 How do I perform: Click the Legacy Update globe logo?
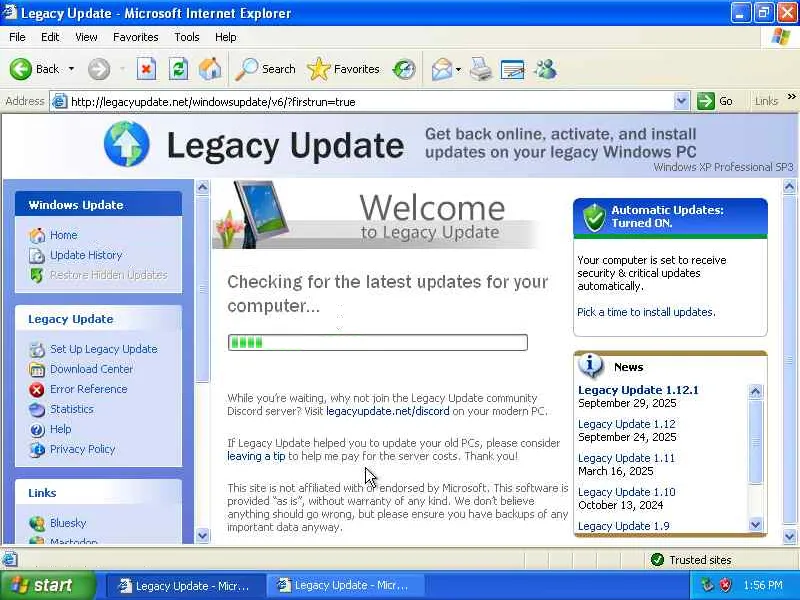127,144
